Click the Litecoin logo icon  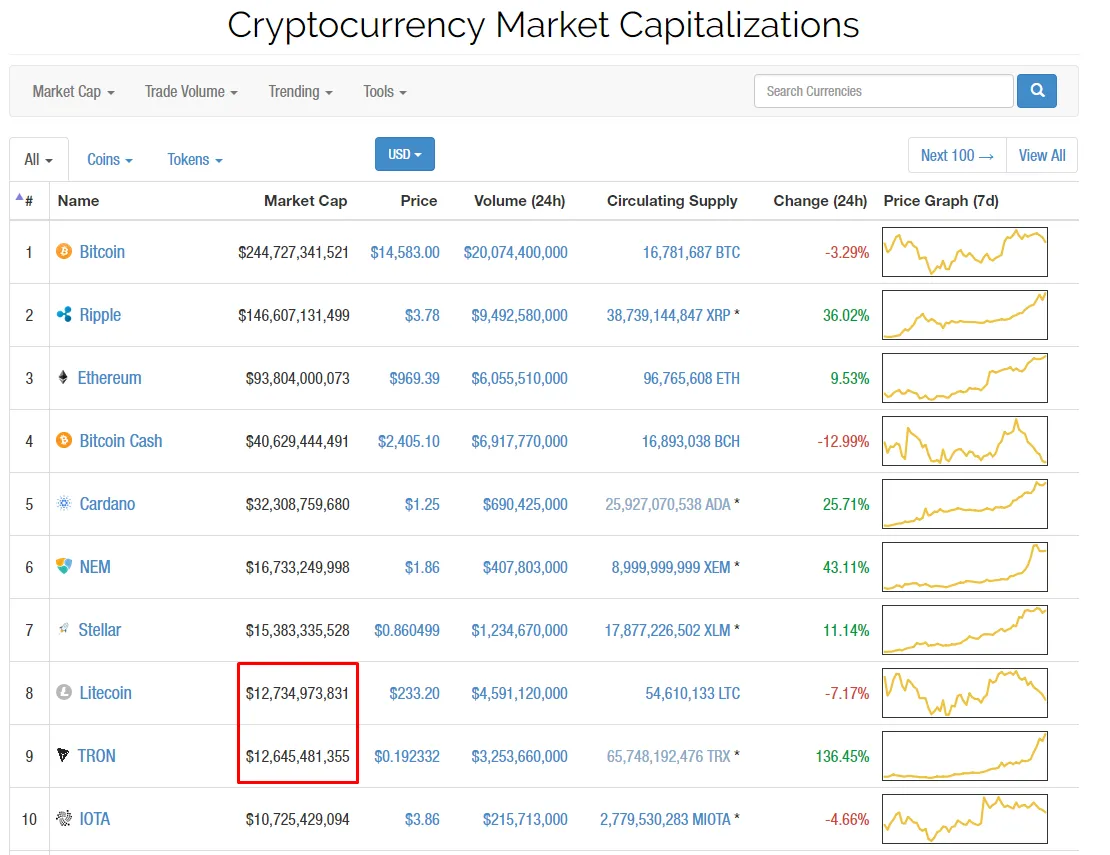tap(64, 692)
